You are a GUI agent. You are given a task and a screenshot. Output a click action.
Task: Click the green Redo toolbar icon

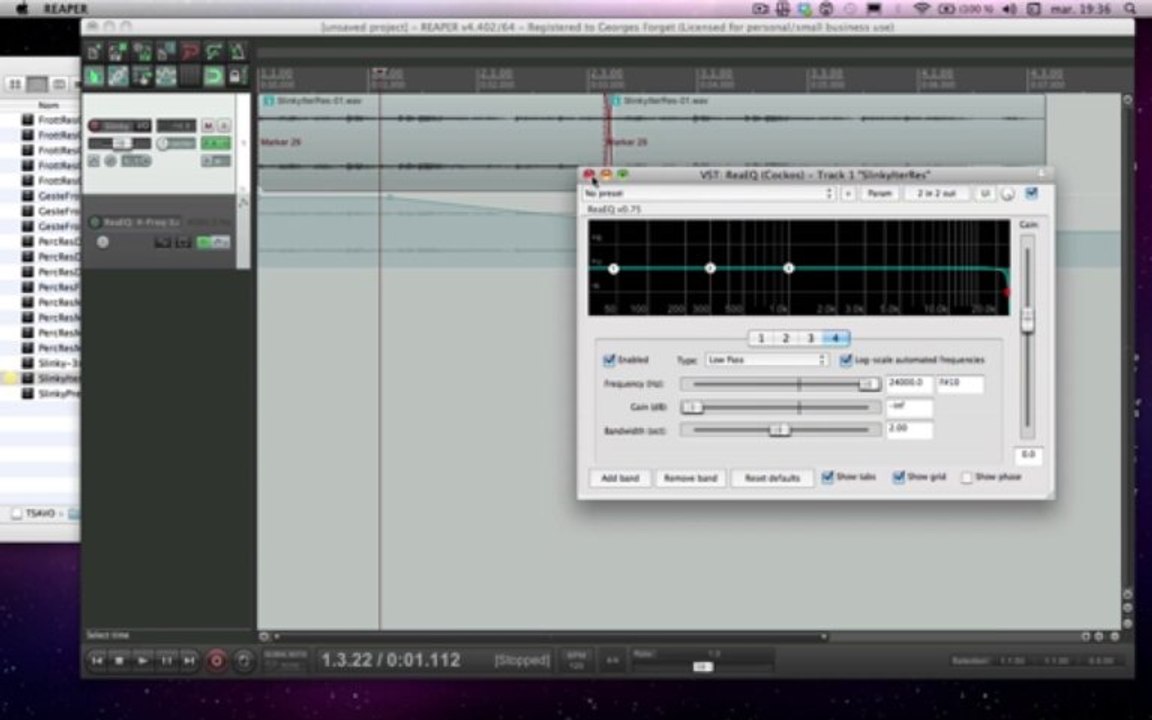(214, 51)
